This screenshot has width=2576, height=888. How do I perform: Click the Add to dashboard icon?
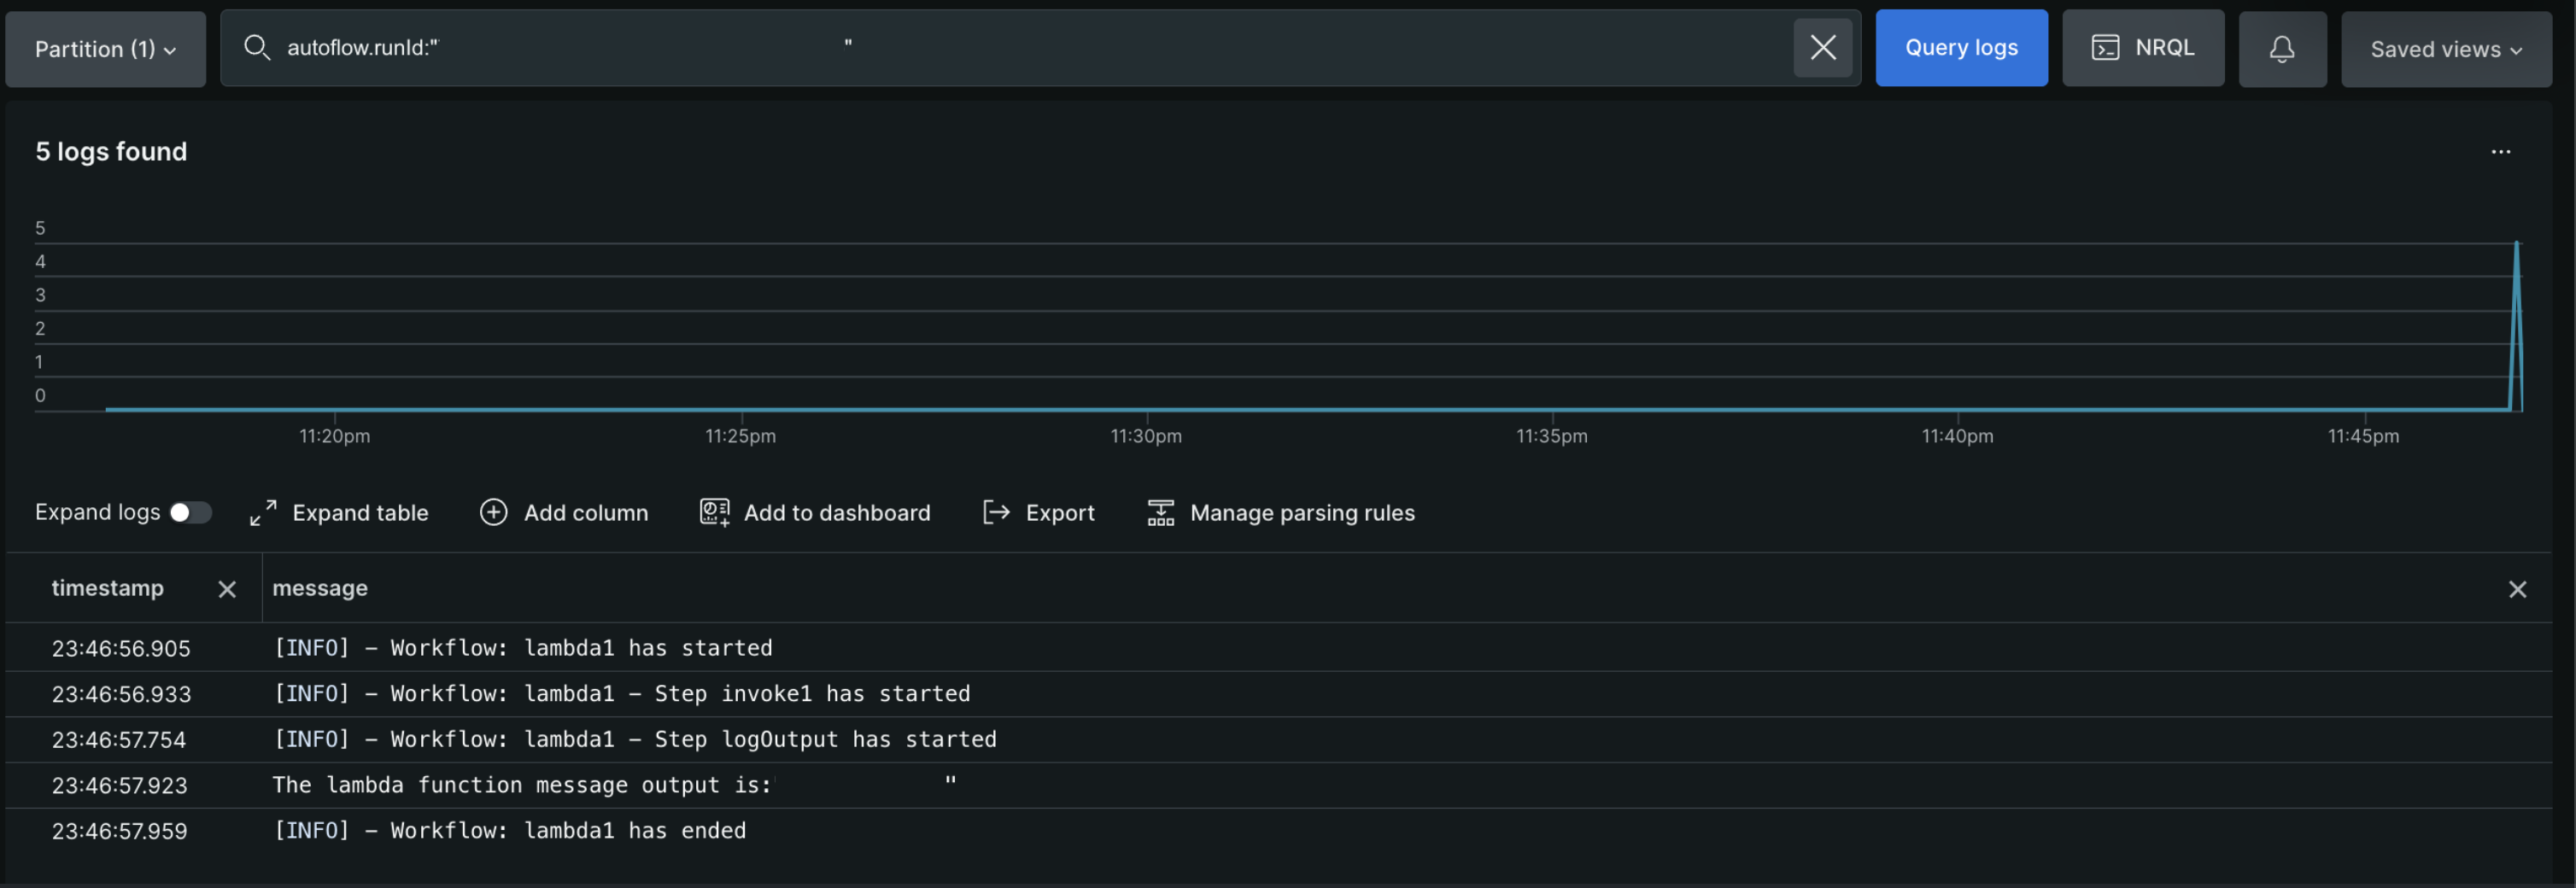[713, 512]
